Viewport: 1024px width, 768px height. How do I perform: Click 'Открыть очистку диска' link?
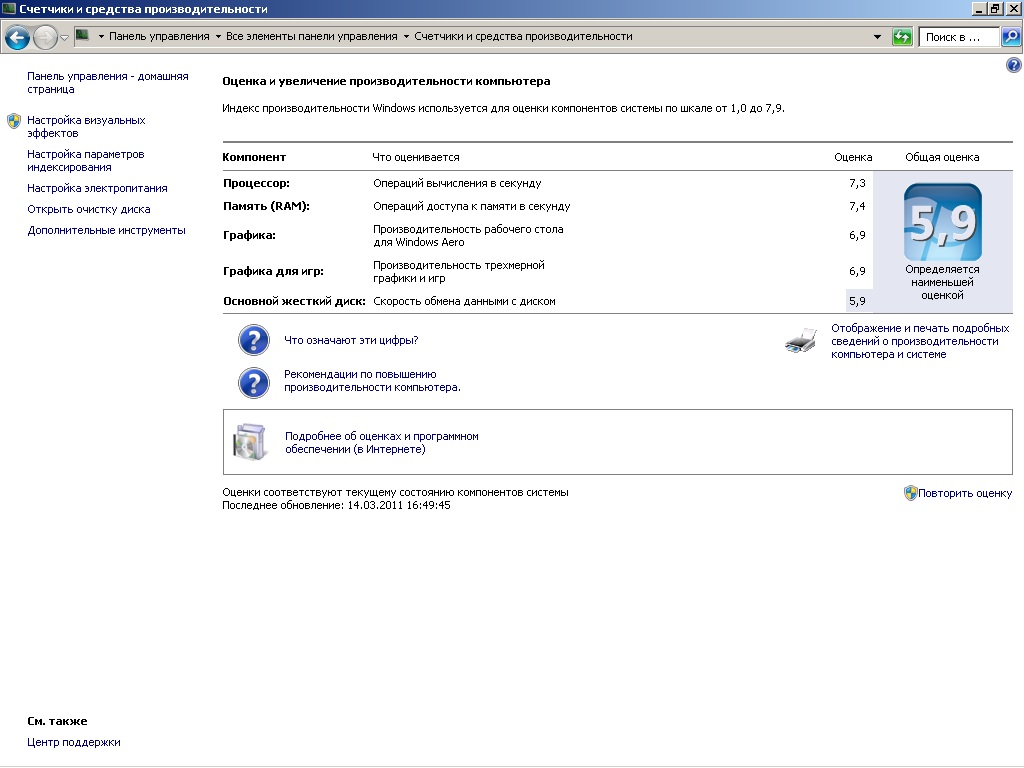[x=88, y=210]
